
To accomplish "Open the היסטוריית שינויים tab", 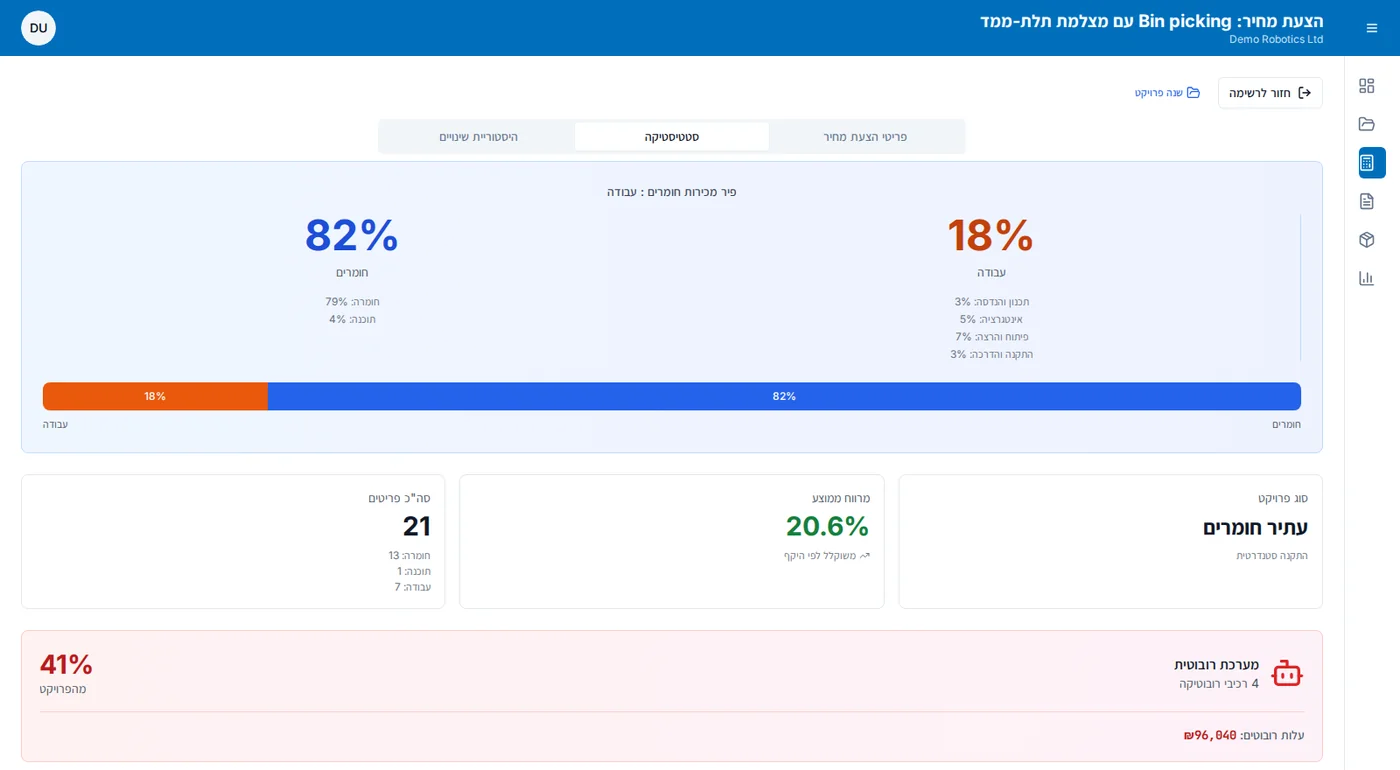I will click(478, 137).
